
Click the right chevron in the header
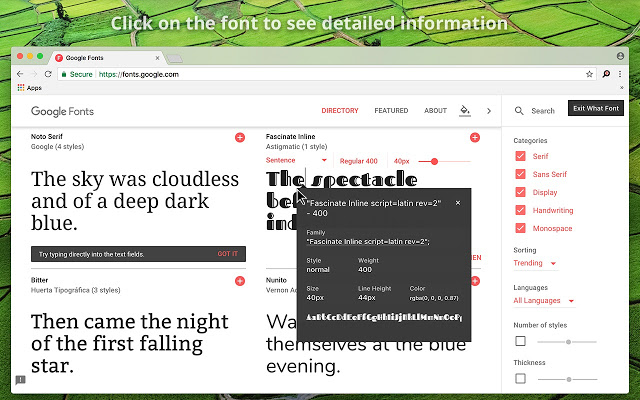(489, 111)
